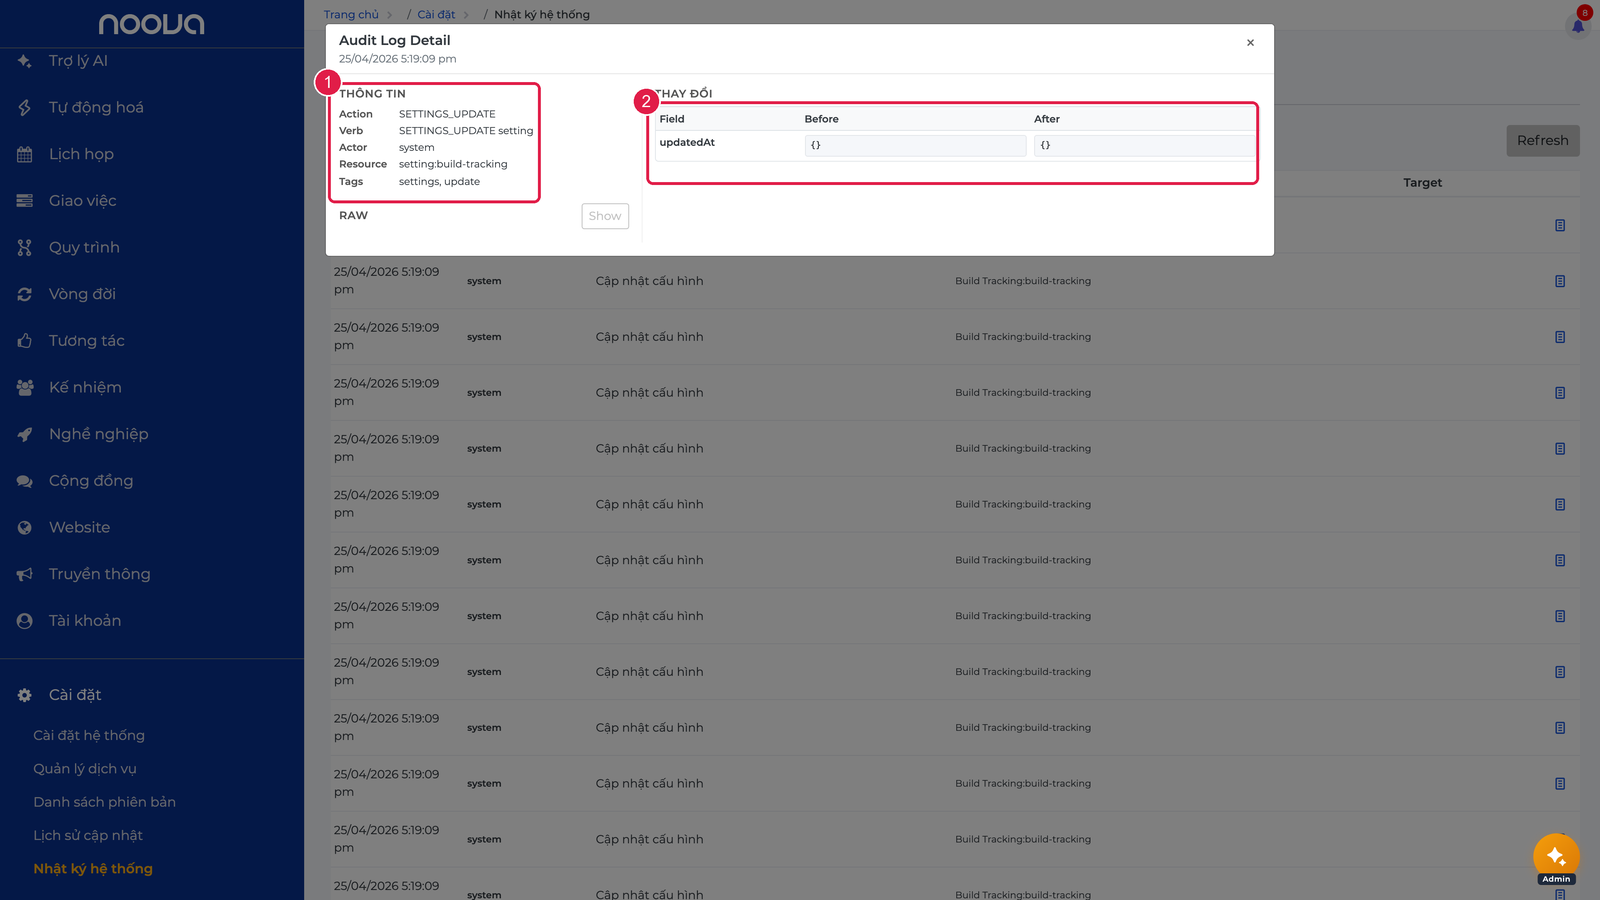The image size is (1600, 900).
Task: Open the Kế nhiệm menu item
Action: [x=85, y=388]
